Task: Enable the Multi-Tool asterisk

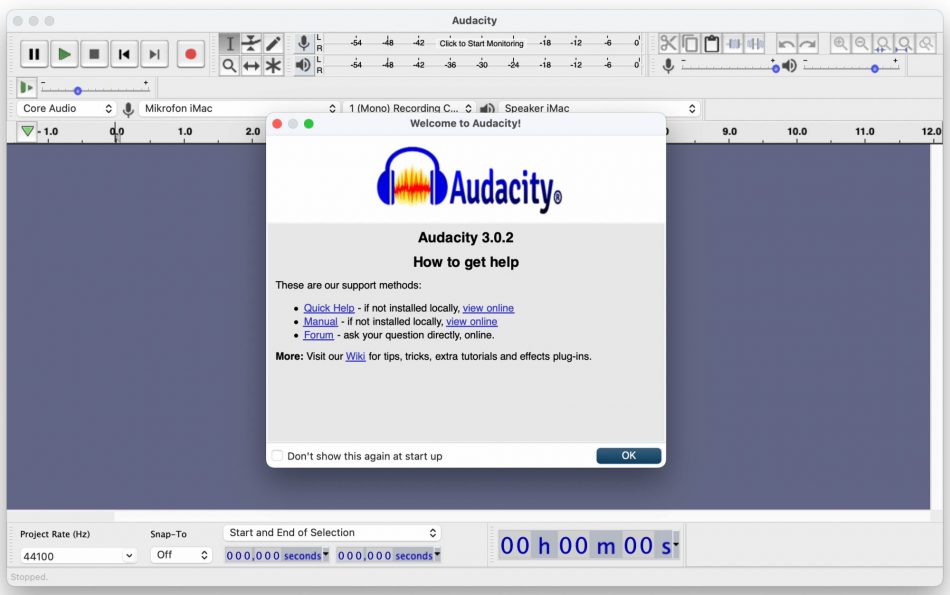Action: tap(273, 65)
